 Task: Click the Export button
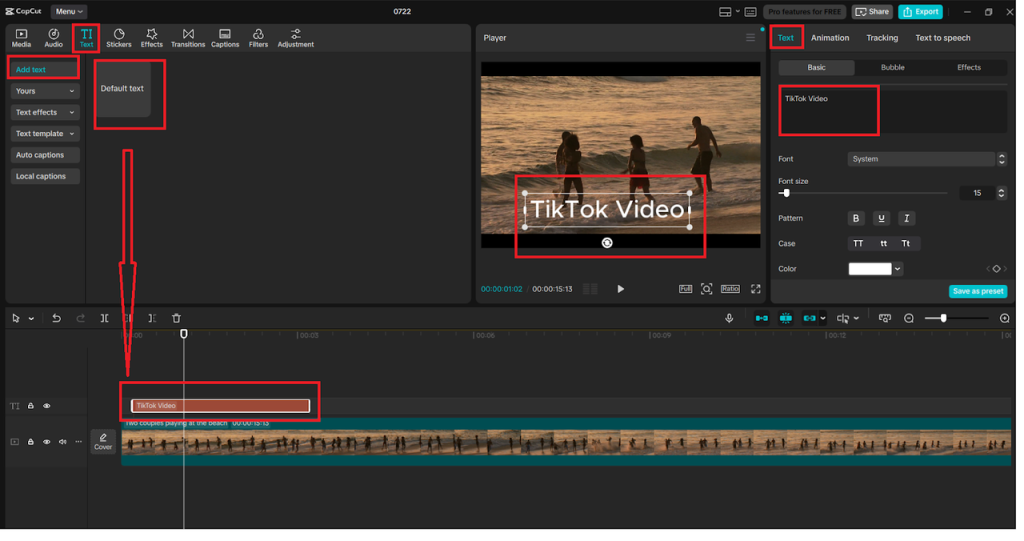pos(920,12)
